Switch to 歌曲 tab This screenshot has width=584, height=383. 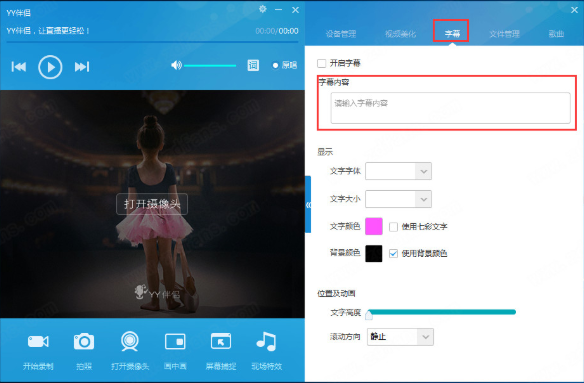point(556,34)
